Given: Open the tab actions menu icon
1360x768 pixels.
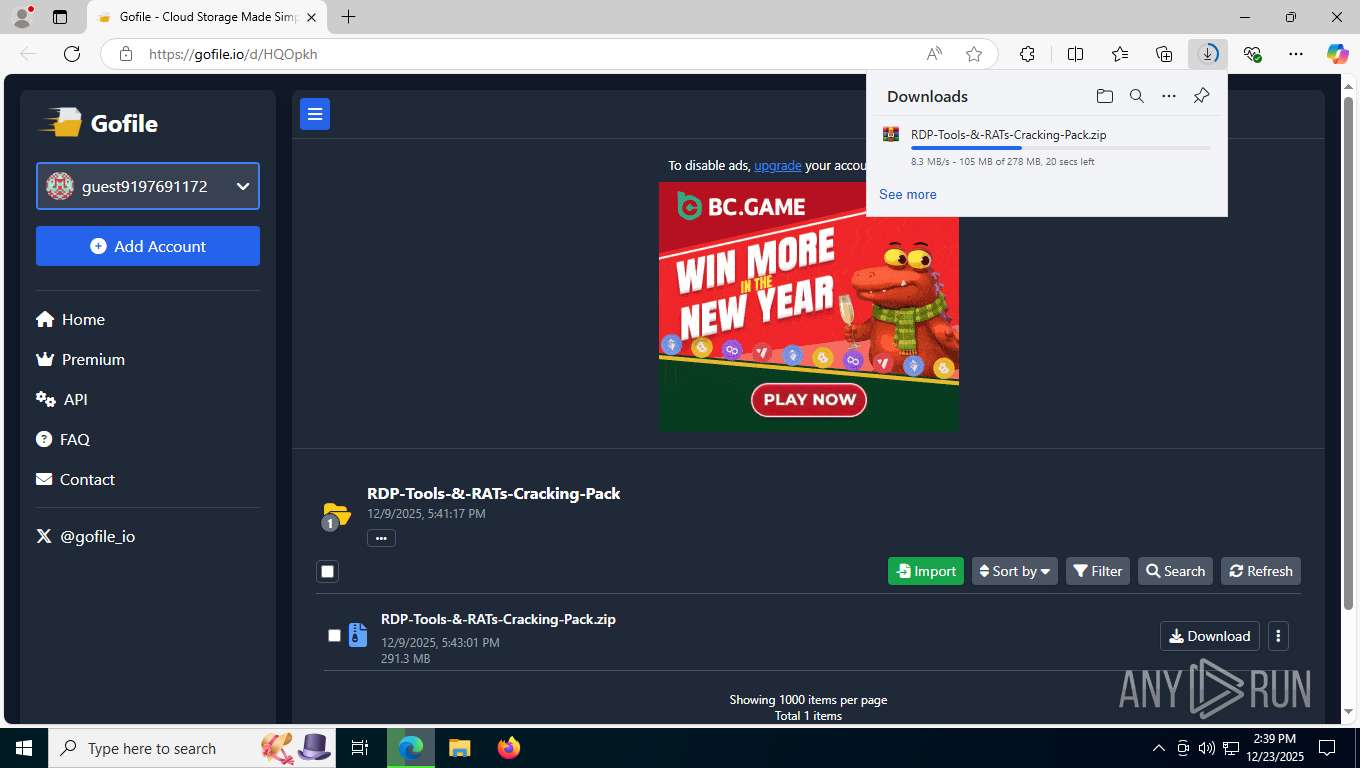Looking at the screenshot, I should (60, 17).
